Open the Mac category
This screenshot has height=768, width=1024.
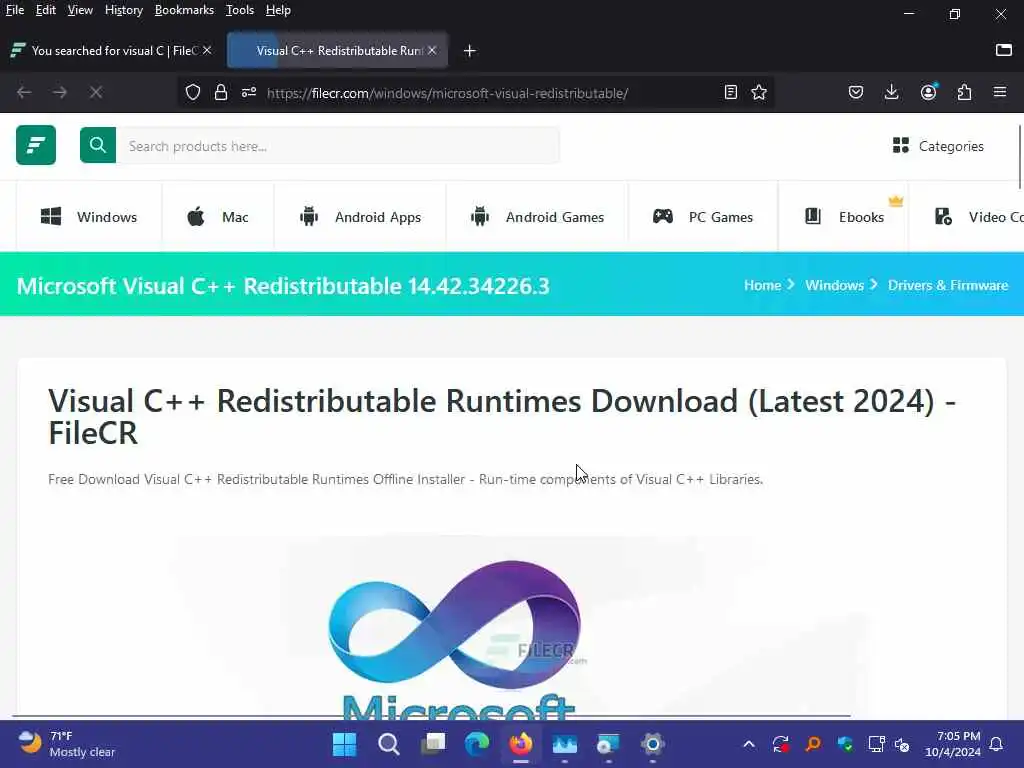217,217
